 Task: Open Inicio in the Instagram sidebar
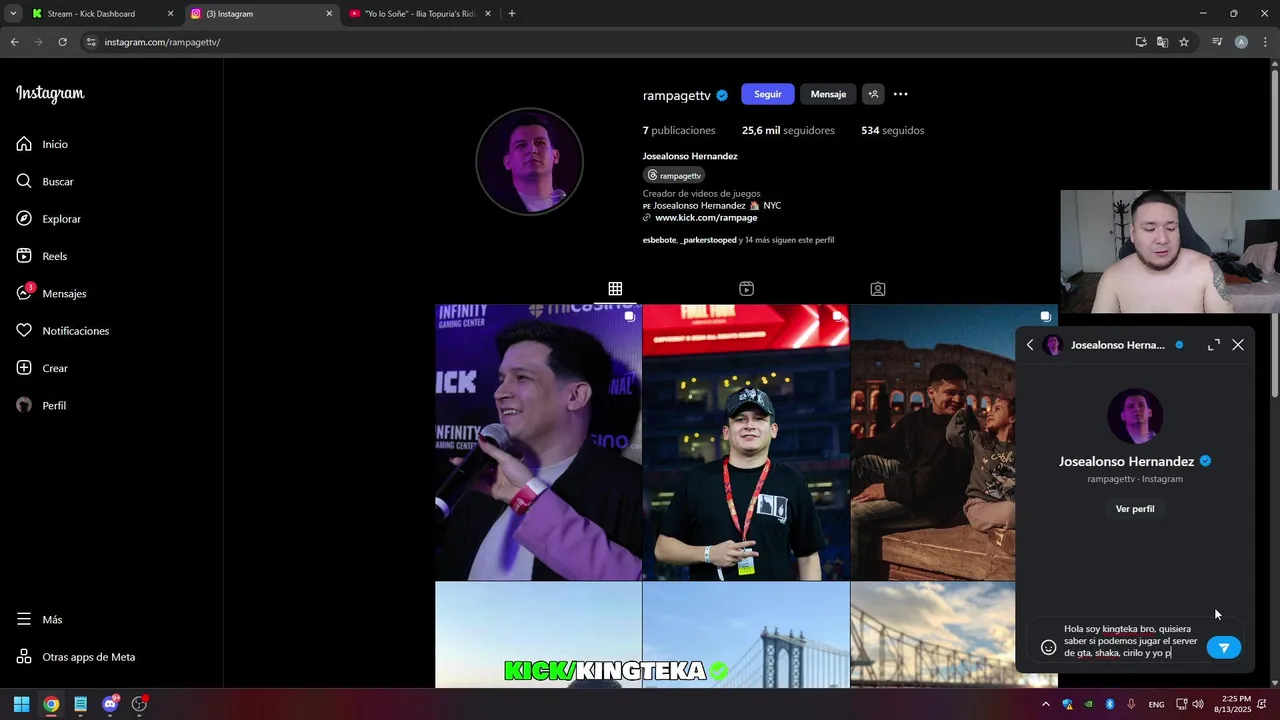42,144
